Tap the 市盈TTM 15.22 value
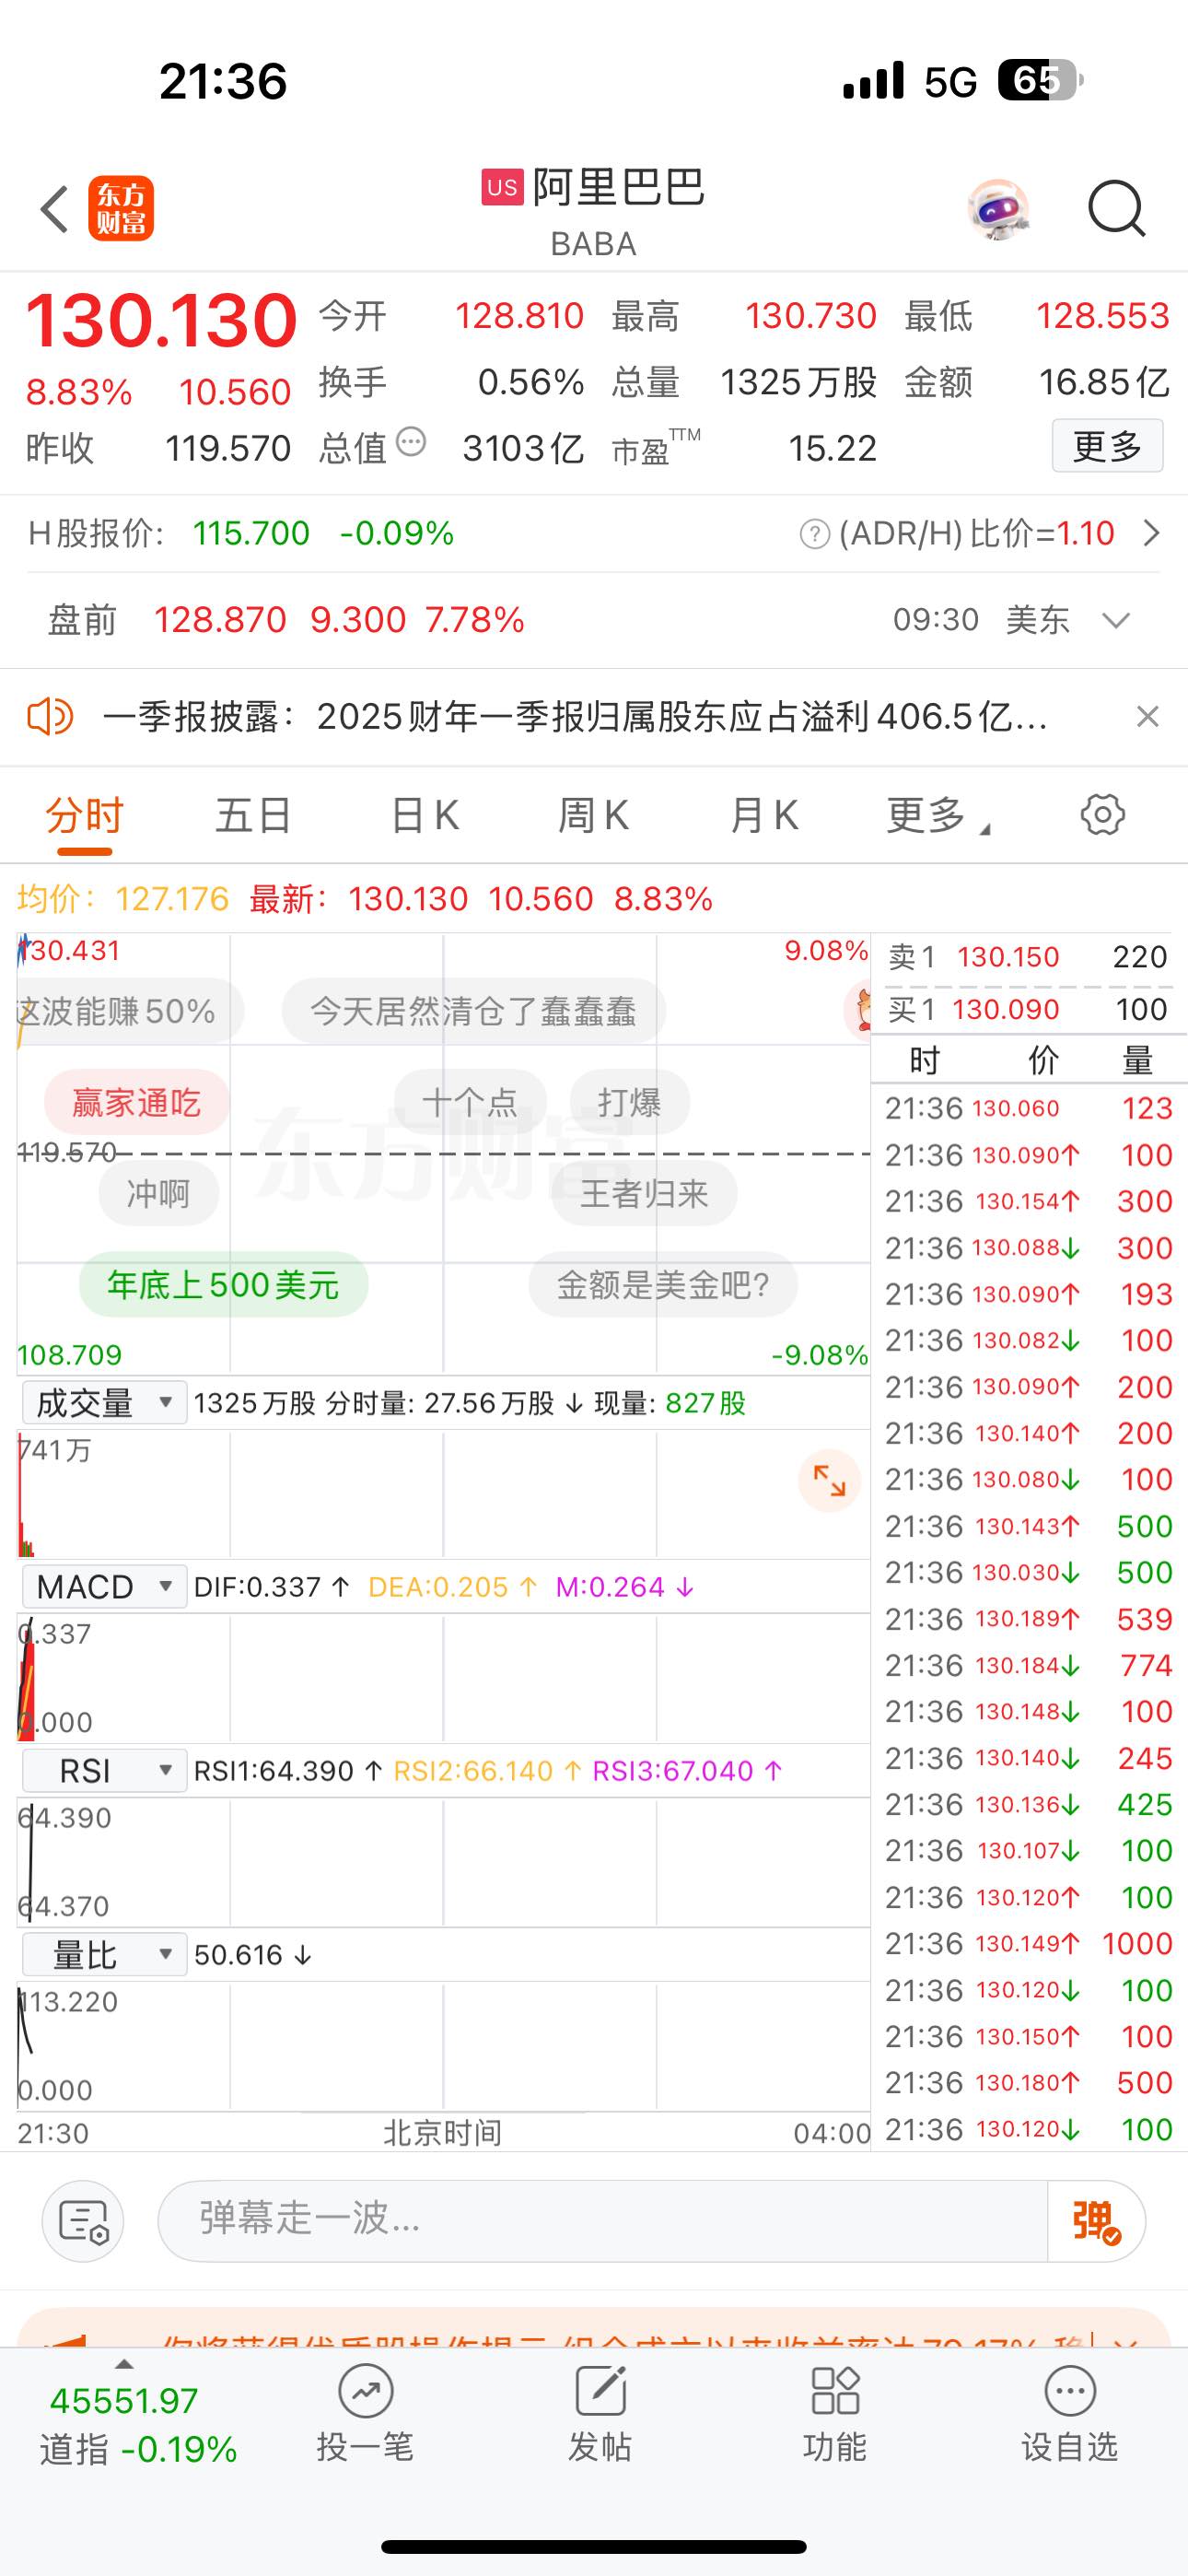The height and width of the screenshot is (2576, 1188). (832, 449)
